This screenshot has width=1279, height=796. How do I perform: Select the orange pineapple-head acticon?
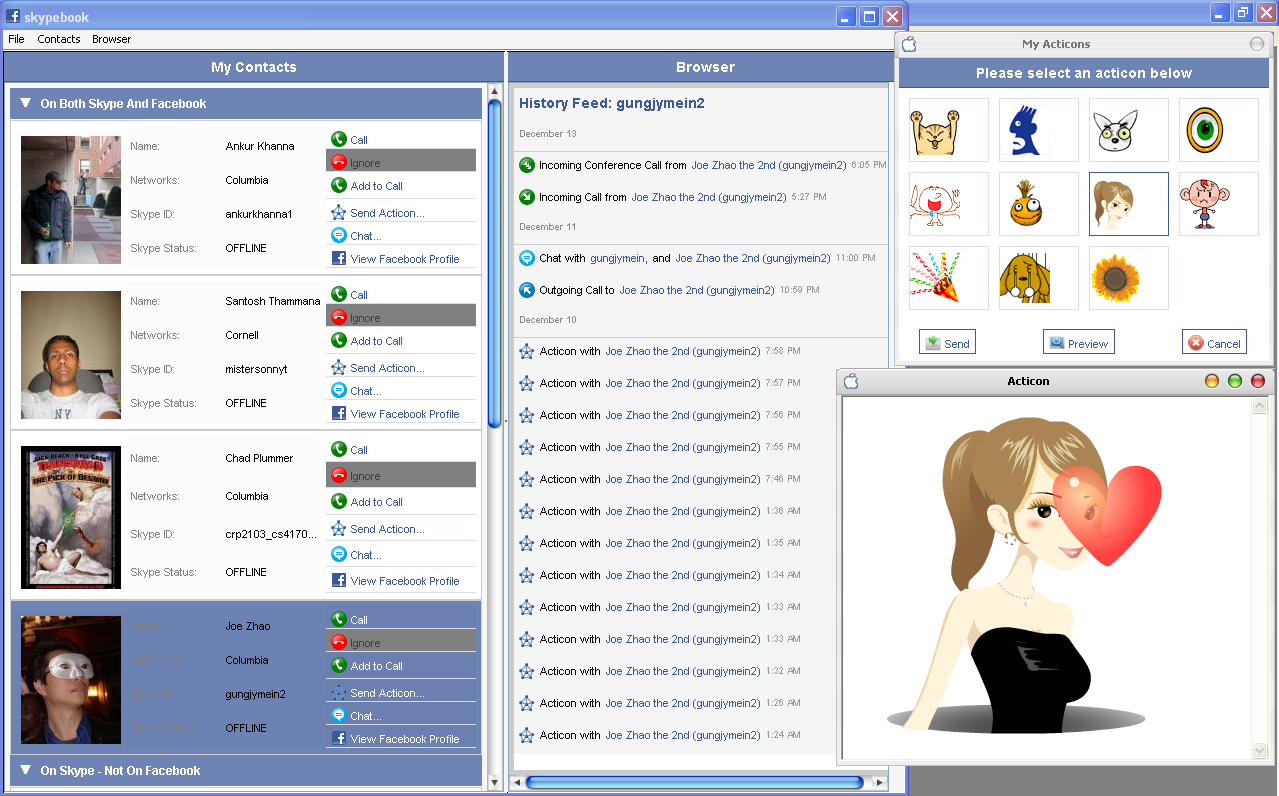click(x=1038, y=204)
